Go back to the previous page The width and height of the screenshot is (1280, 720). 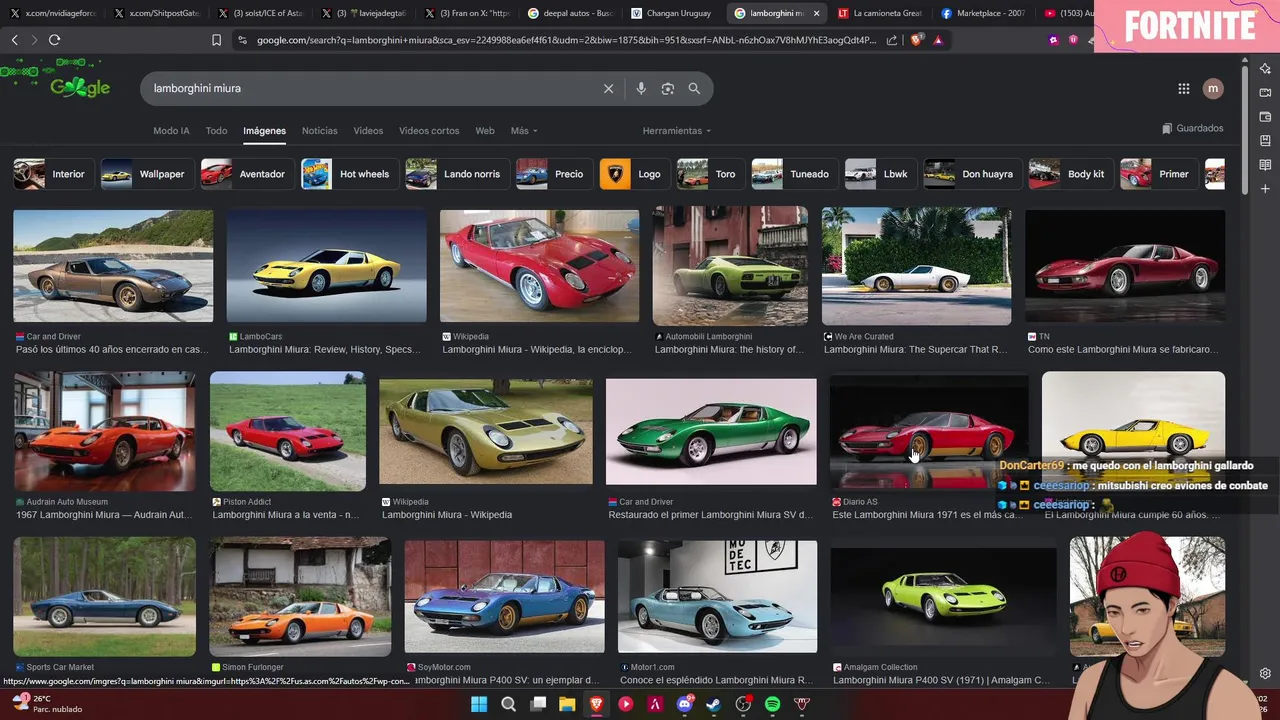coord(14,40)
